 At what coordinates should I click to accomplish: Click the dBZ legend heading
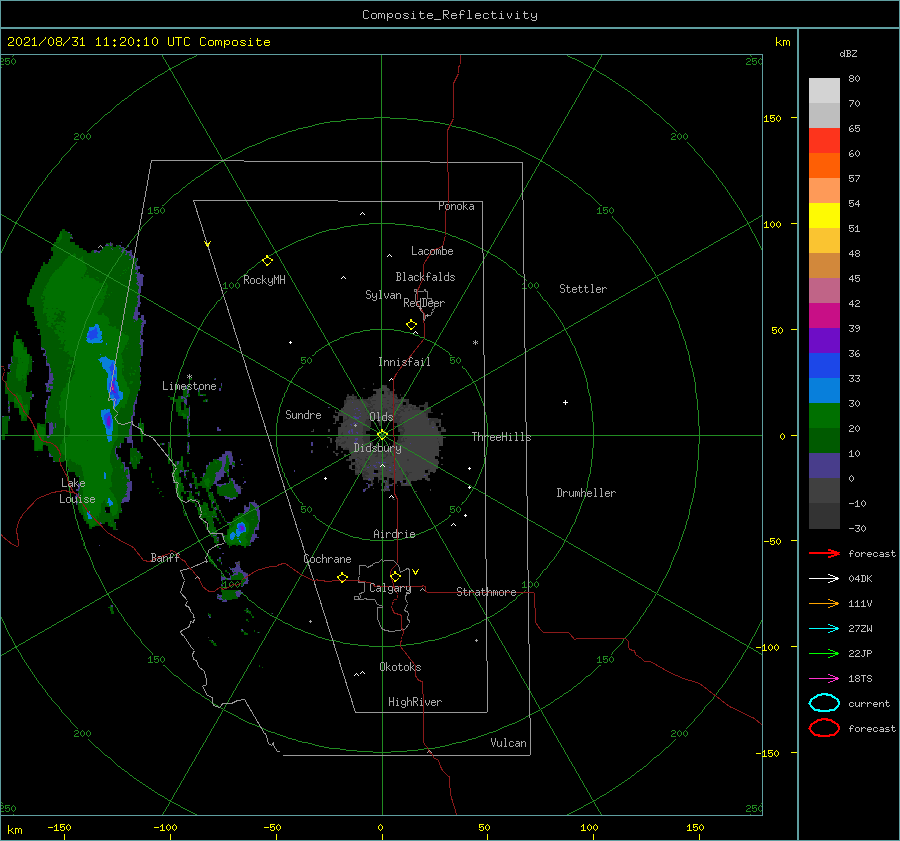click(x=848, y=53)
